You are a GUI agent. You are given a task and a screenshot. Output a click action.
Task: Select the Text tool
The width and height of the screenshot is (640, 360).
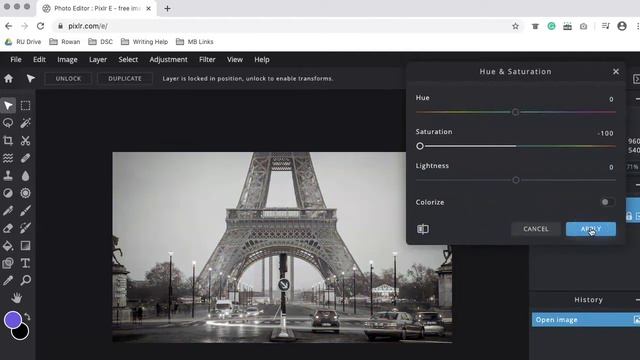[x=25, y=263]
